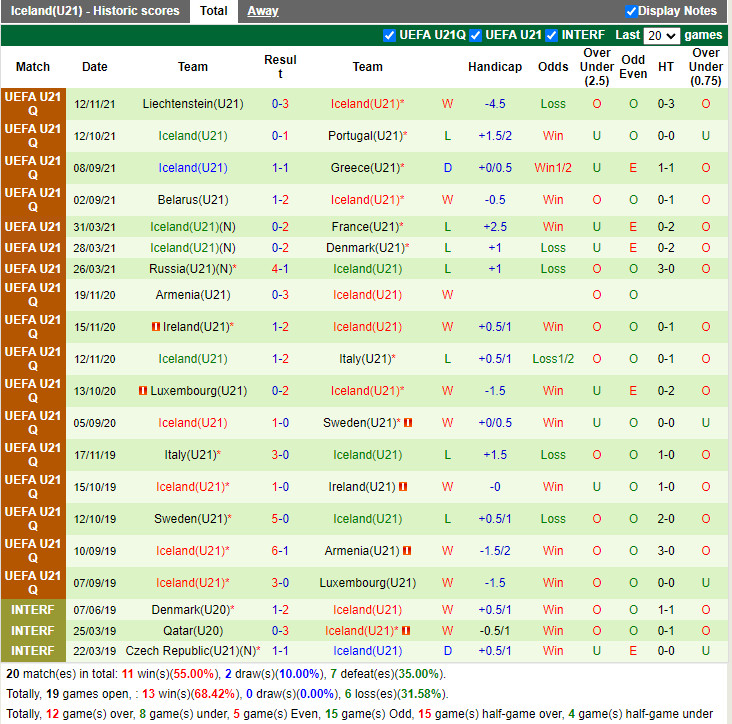Viewport: 732px width, 724px height.
Task: Open the Last games count dropdown
Action: click(661, 35)
